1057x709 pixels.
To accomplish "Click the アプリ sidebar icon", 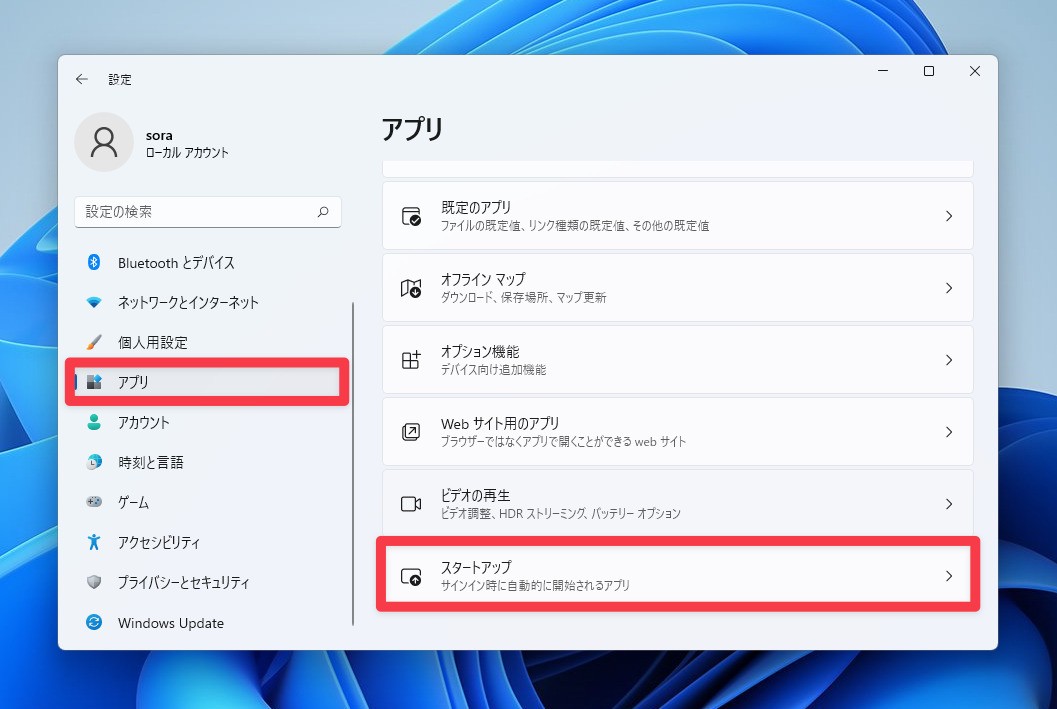I will pos(94,381).
